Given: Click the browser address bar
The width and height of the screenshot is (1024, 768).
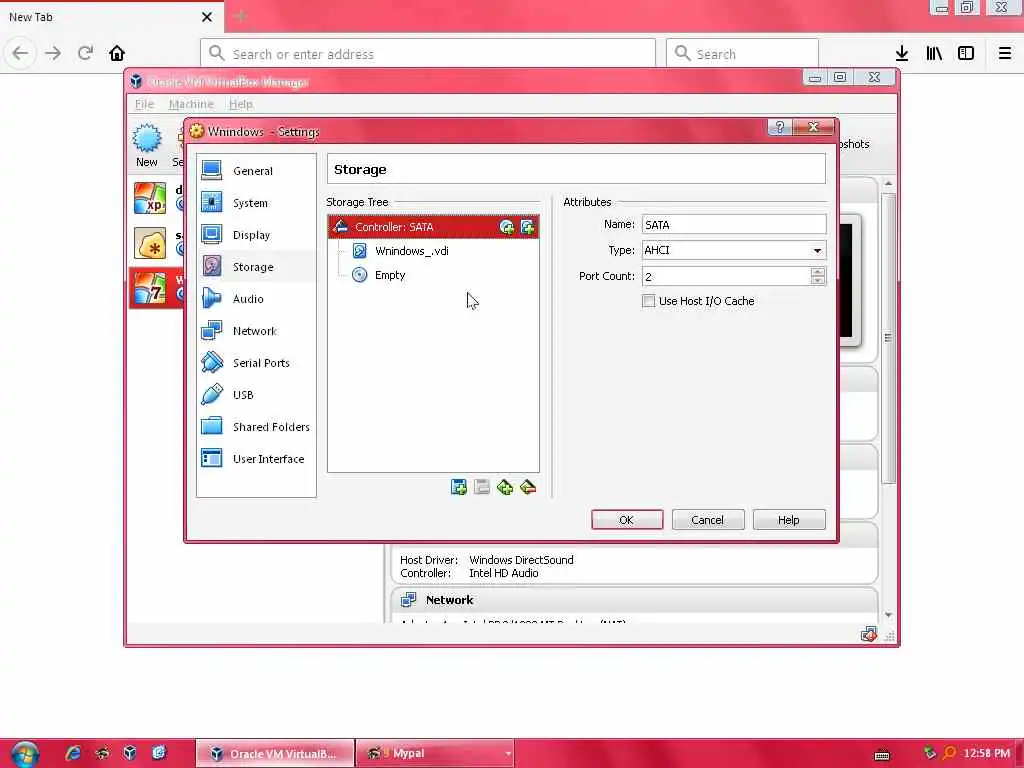Looking at the screenshot, I should pos(428,54).
